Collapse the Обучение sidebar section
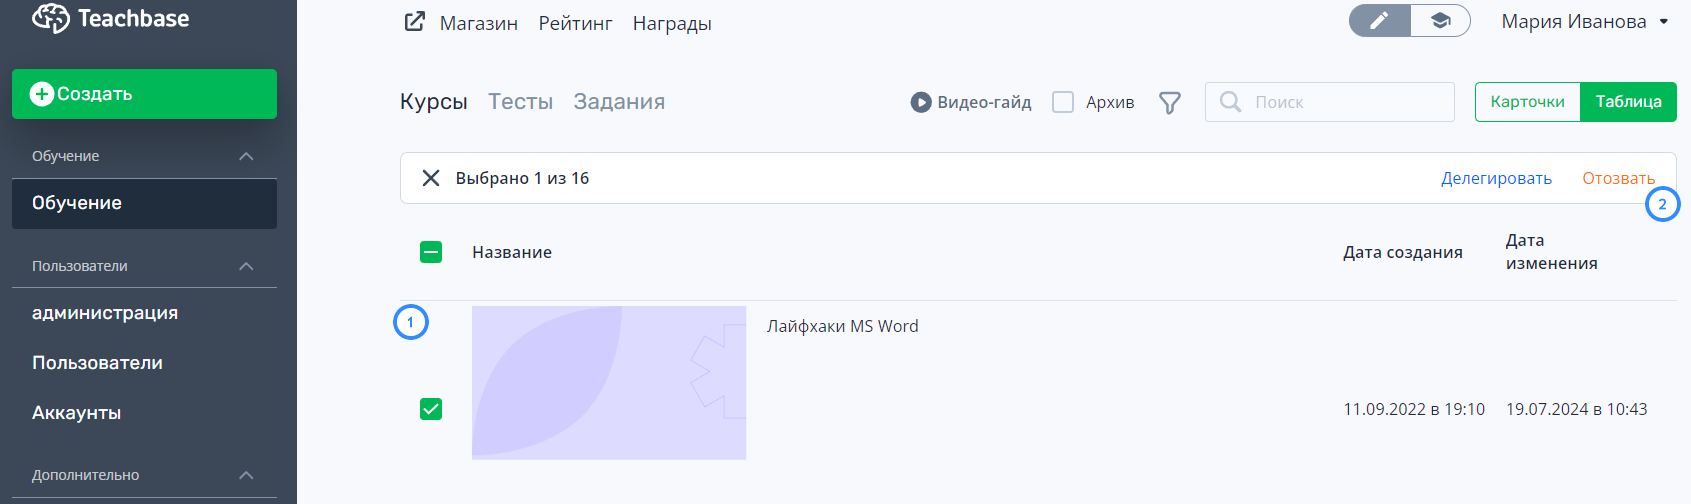 pos(246,156)
